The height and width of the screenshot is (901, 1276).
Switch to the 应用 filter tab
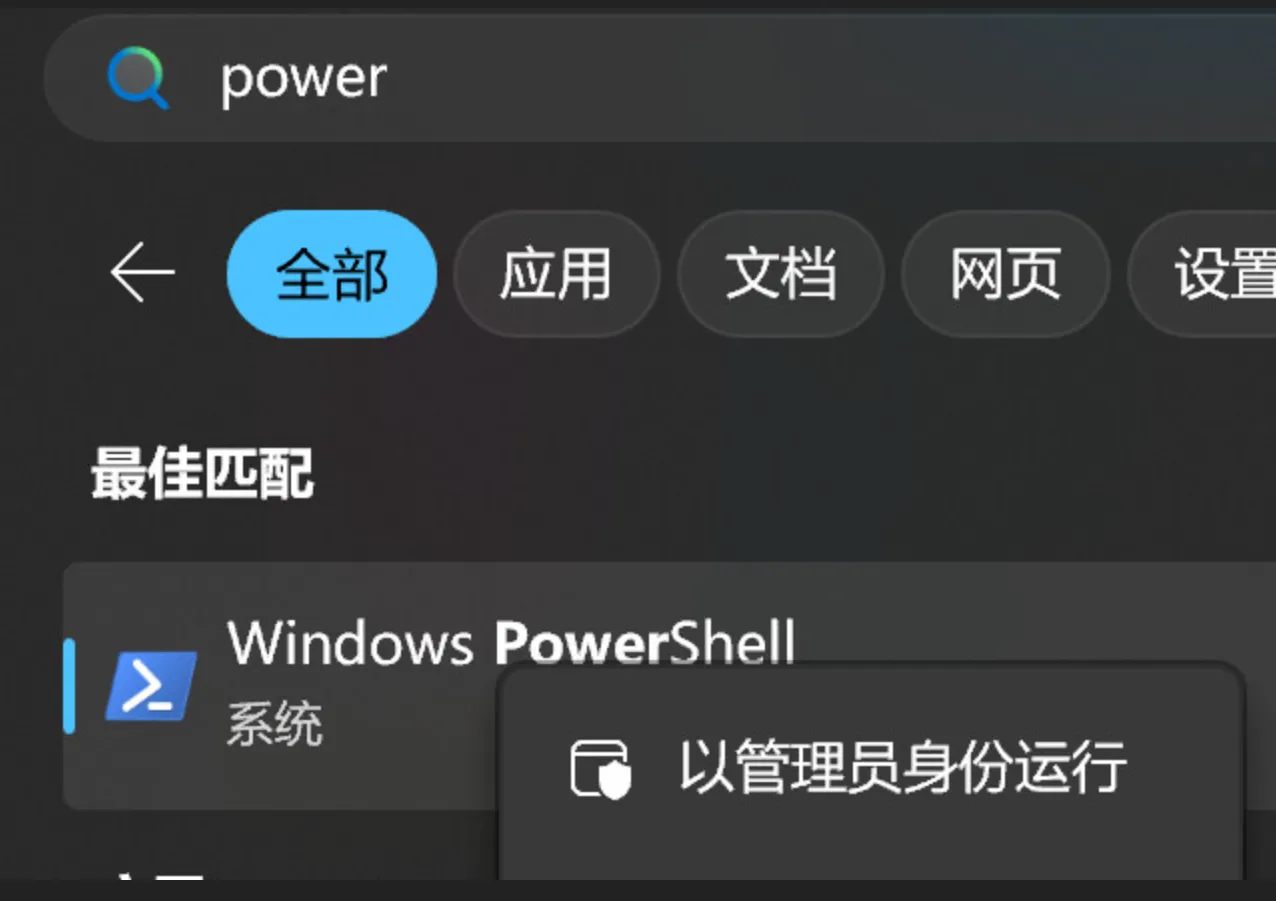[556, 273]
